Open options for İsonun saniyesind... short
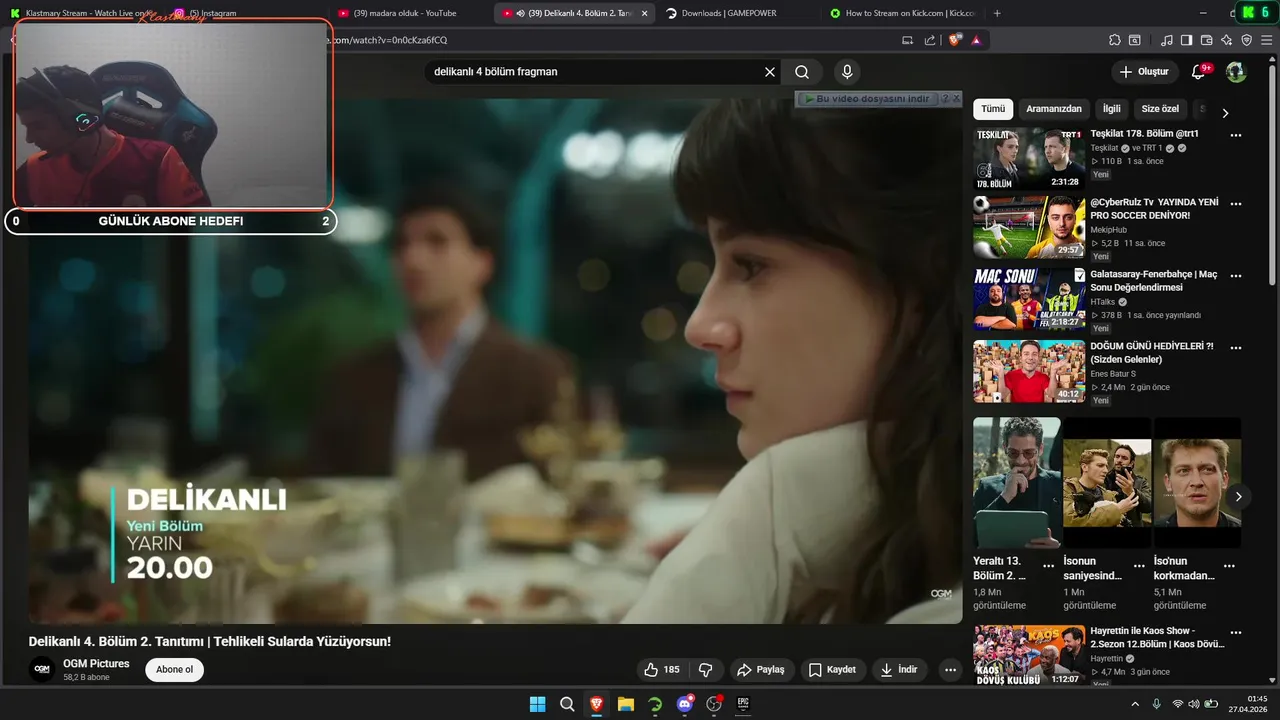Image resolution: width=1280 pixels, height=720 pixels. (x=1139, y=566)
